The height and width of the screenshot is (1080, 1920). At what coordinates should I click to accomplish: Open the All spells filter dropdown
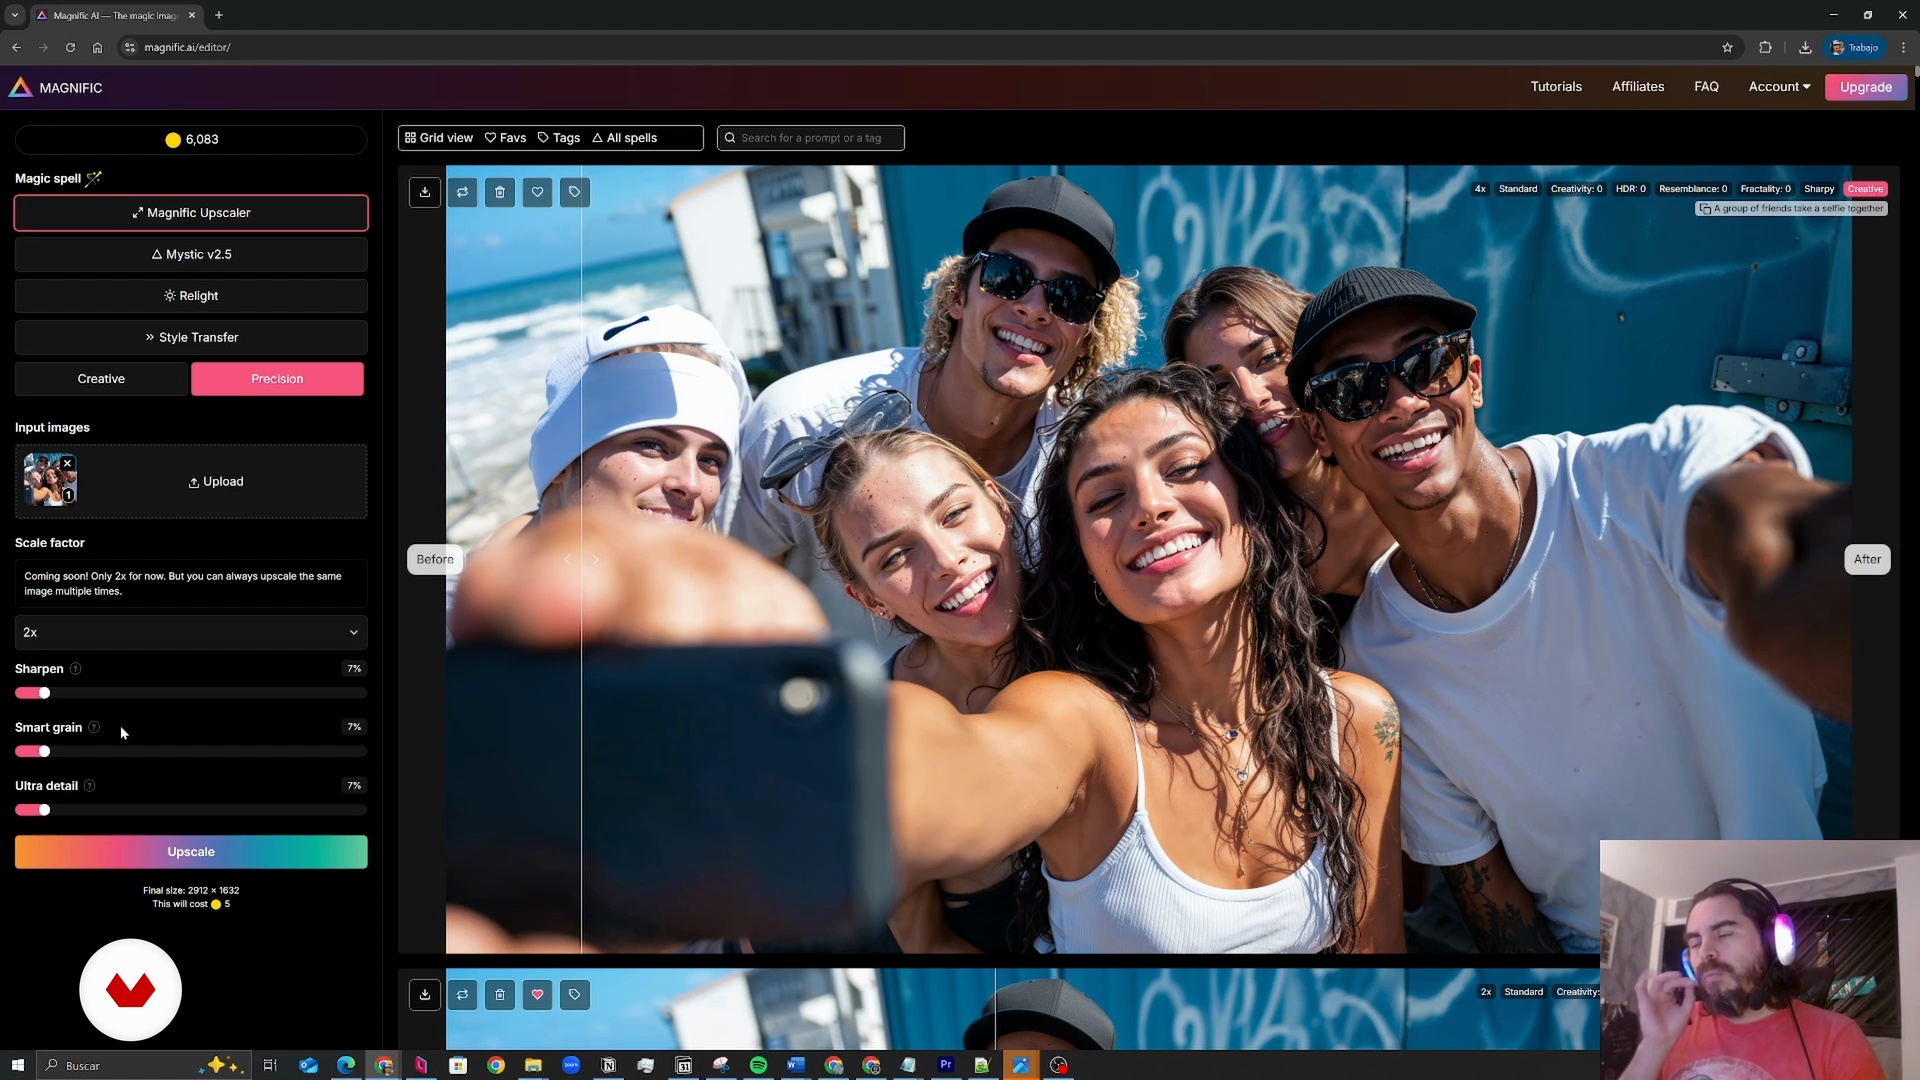click(625, 138)
